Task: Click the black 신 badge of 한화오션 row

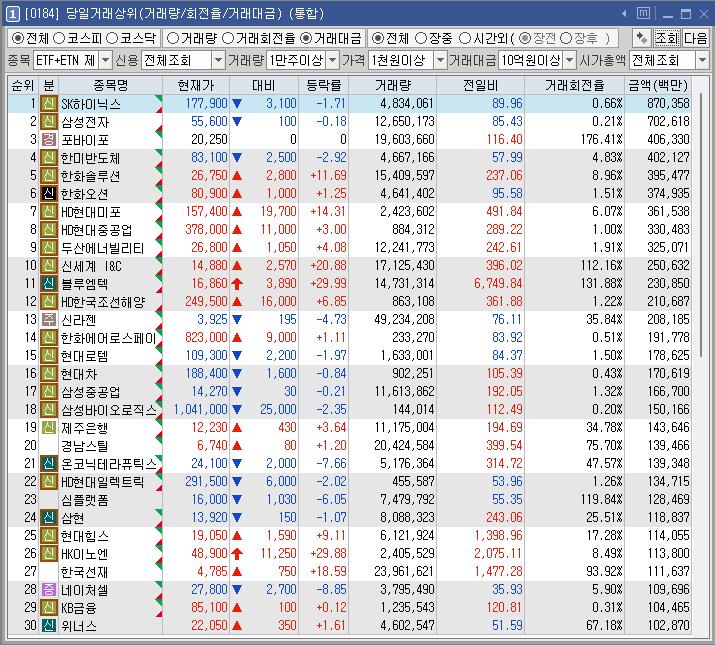Action: 49,194
